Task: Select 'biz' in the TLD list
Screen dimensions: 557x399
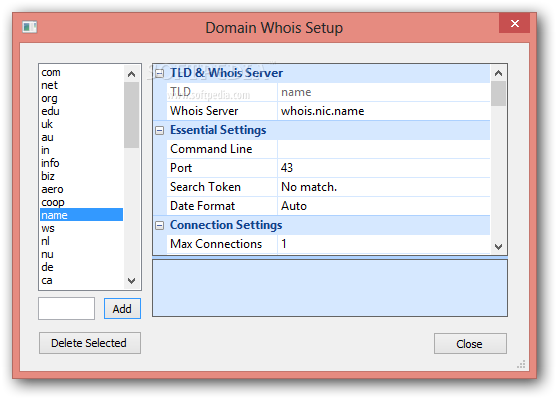Action: 81,176
